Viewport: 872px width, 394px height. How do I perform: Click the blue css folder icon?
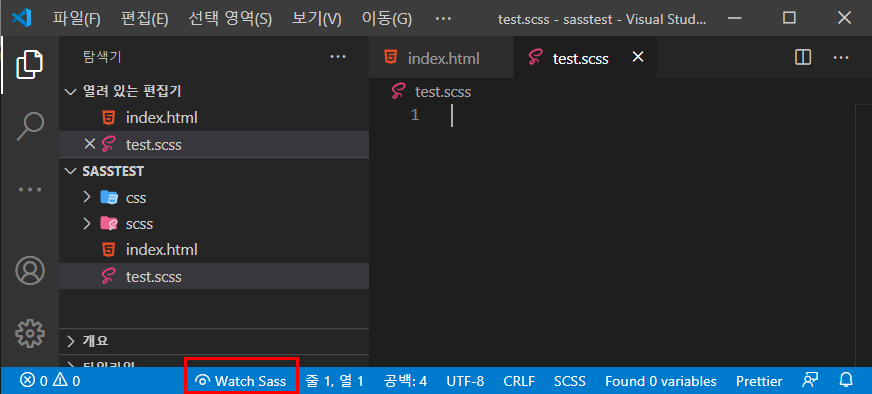[109, 197]
